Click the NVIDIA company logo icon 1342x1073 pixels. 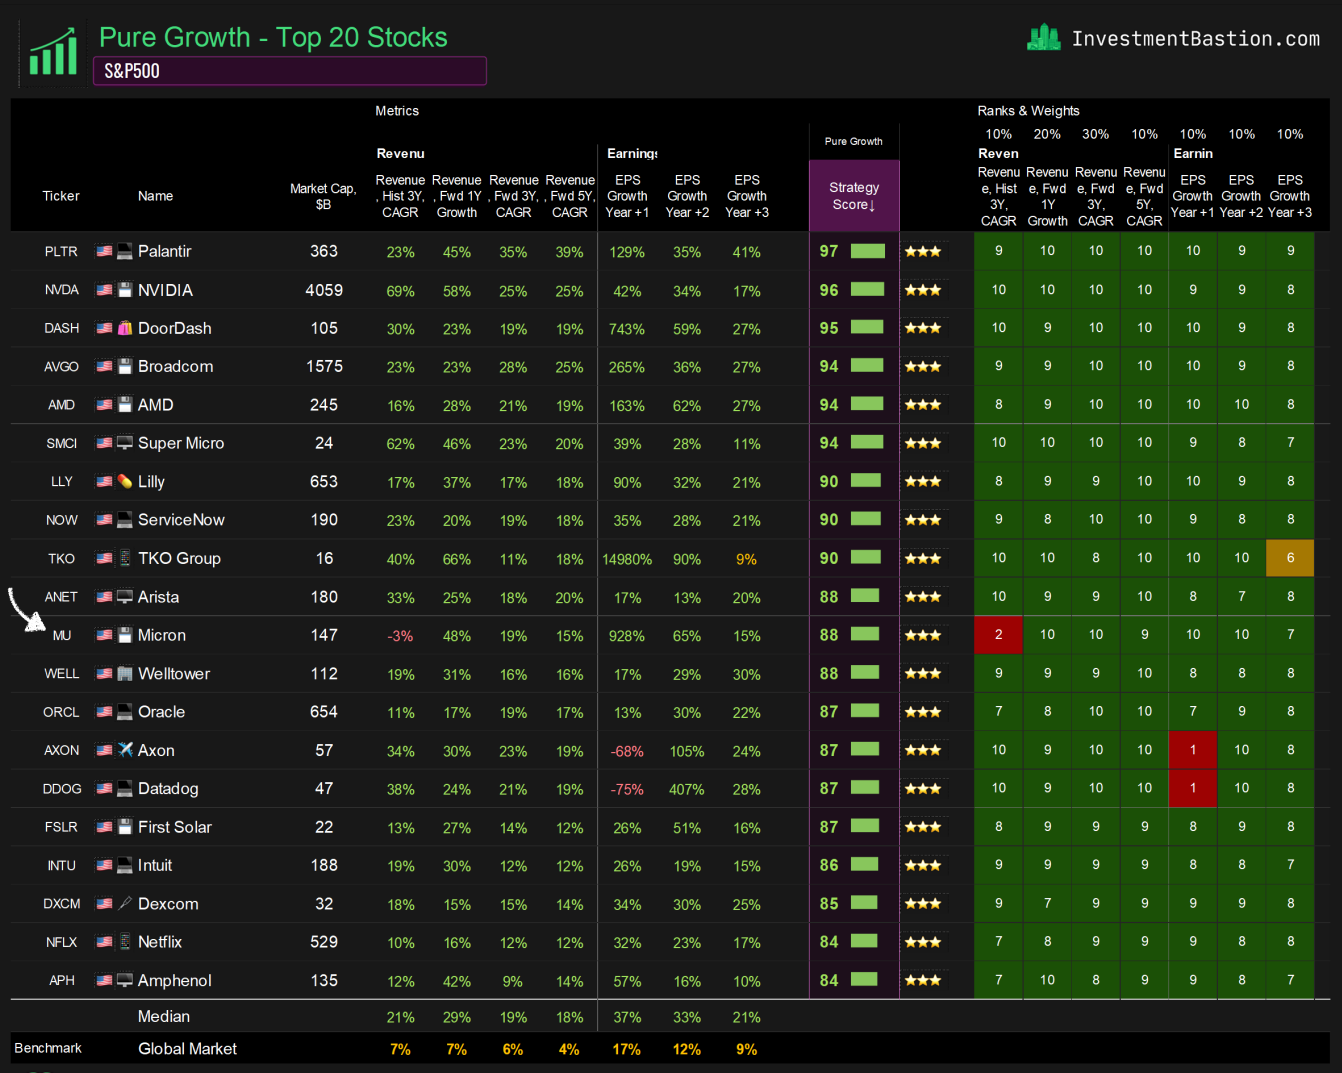(125, 290)
